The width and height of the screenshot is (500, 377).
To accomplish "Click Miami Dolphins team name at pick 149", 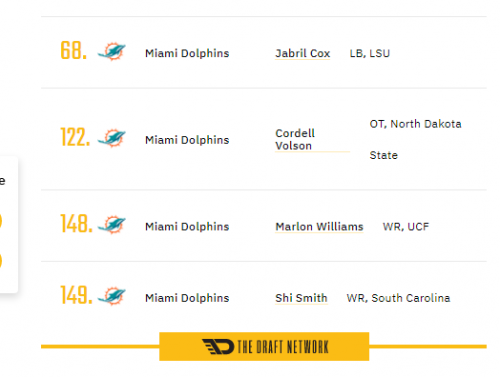I will [187, 298].
